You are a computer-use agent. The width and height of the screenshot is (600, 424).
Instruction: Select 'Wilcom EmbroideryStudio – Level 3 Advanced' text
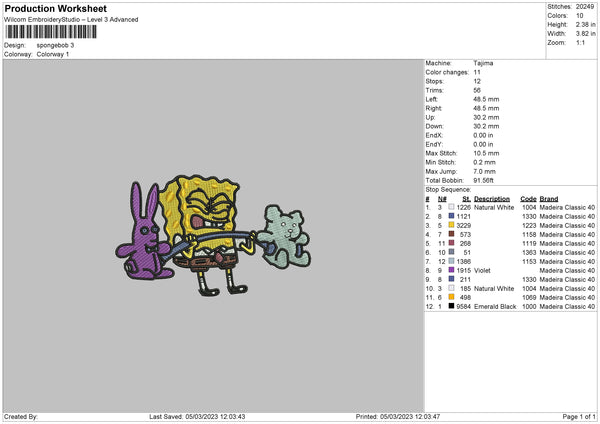(x=71, y=20)
